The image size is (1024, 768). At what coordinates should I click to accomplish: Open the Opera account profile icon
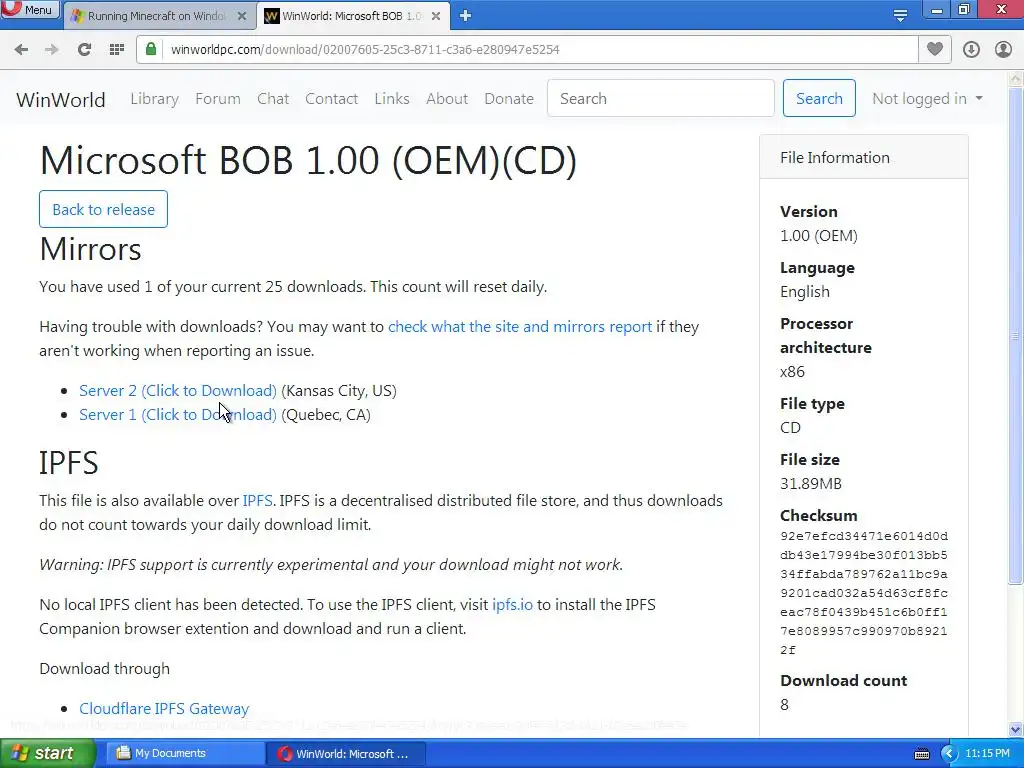pyautogui.click(x=1003, y=50)
